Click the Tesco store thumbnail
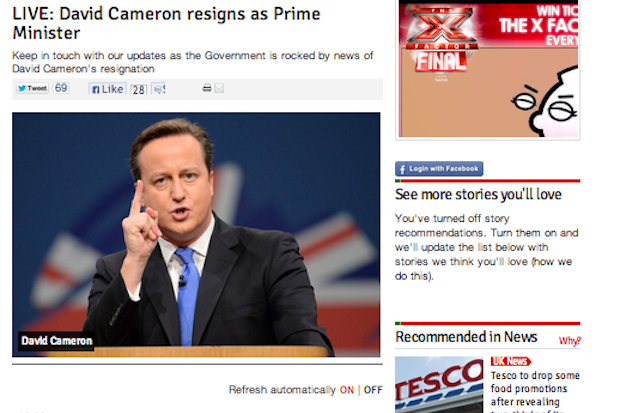This screenshot has height=413, width=620. pyautogui.click(x=439, y=385)
